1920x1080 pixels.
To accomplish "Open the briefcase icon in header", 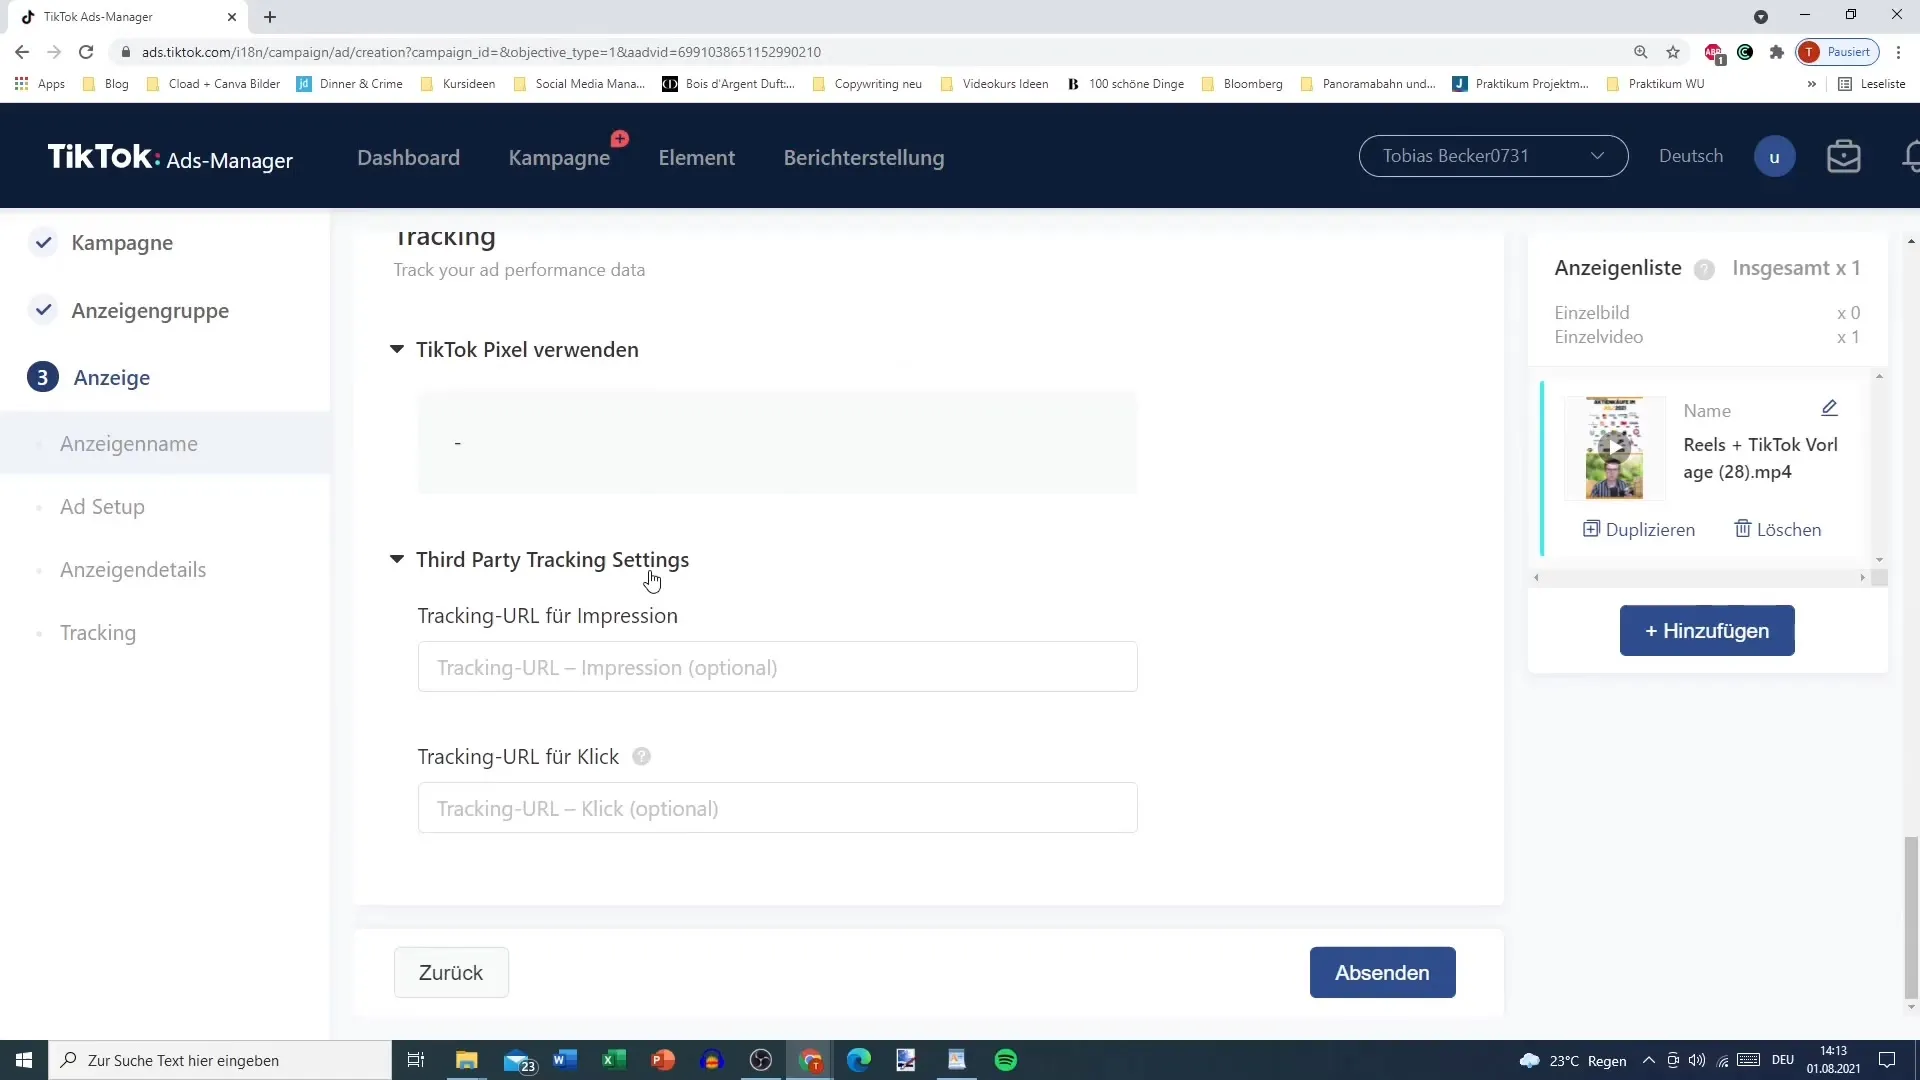I will (1843, 157).
